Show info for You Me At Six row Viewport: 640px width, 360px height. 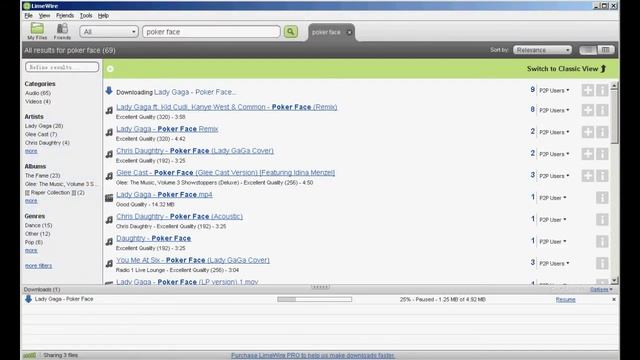(602, 263)
